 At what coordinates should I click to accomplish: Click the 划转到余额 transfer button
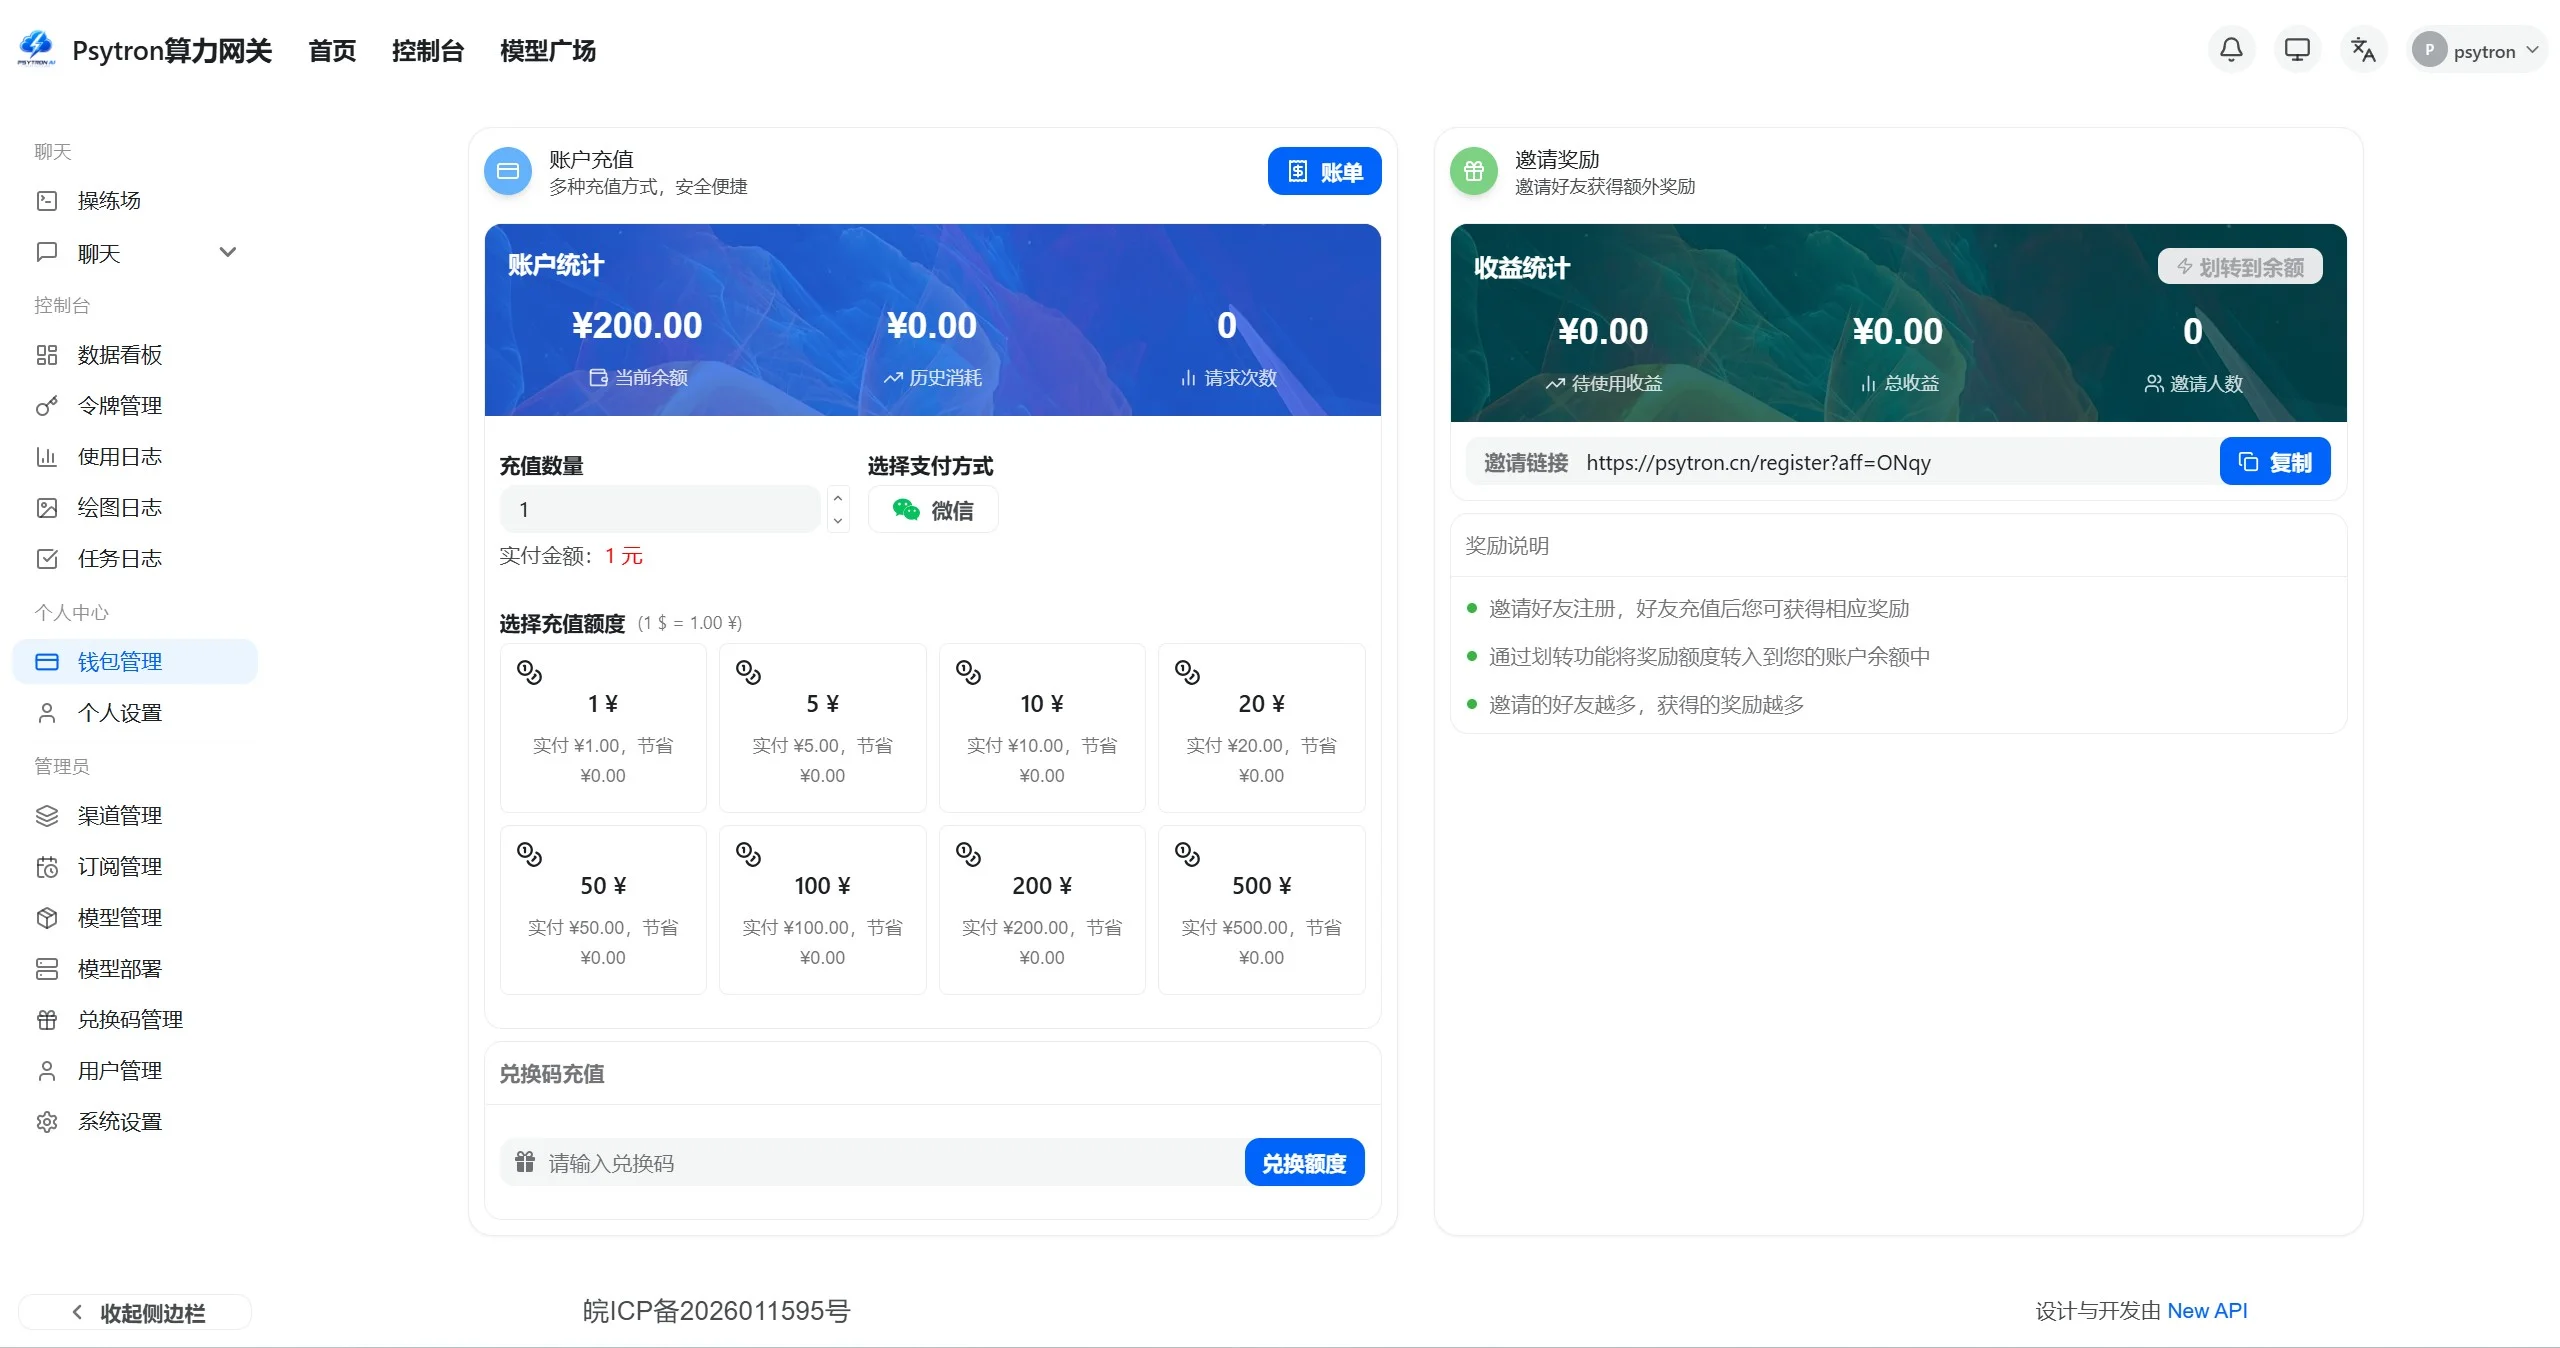pos(2240,266)
